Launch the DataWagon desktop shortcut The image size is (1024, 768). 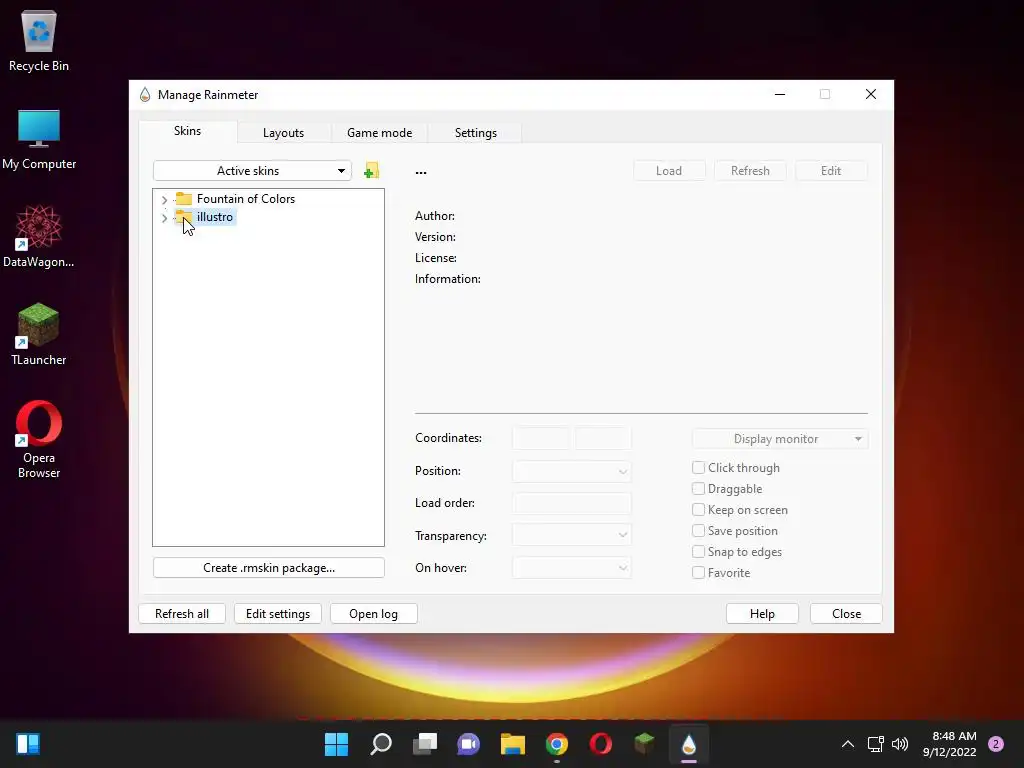[x=39, y=236]
